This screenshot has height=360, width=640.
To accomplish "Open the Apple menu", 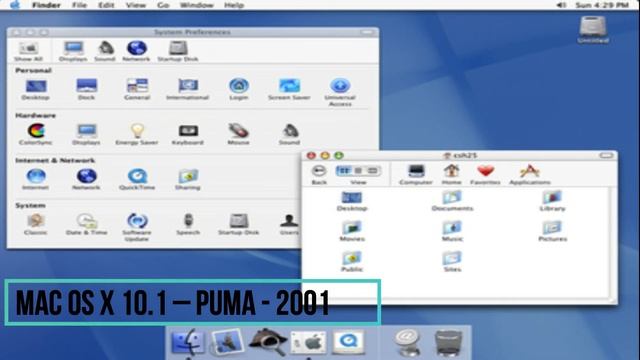I will coord(15,5).
